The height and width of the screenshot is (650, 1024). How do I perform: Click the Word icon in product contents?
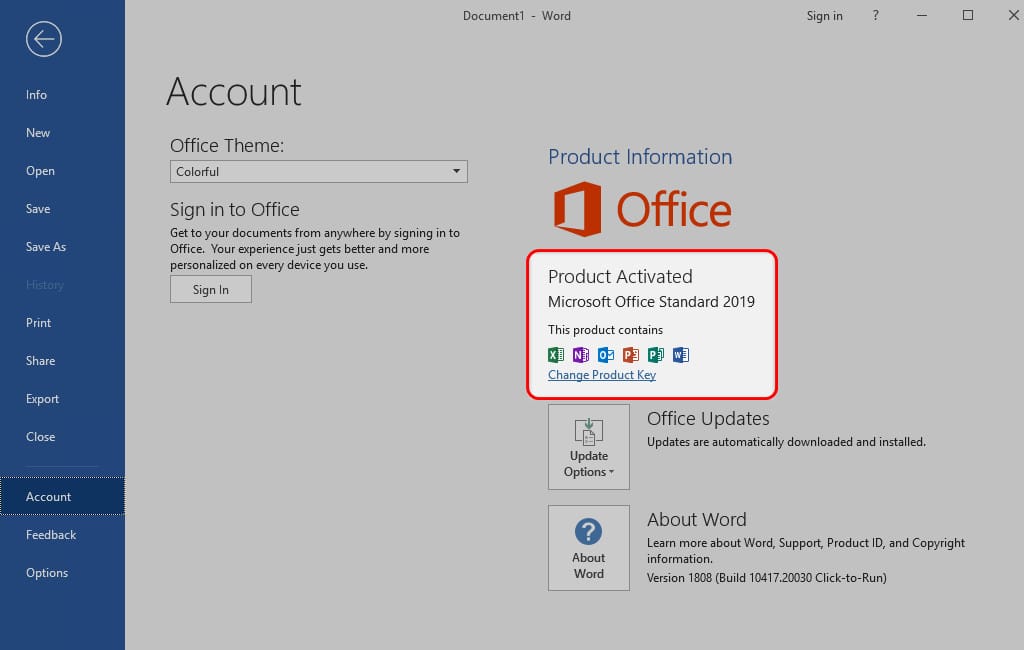coord(680,355)
